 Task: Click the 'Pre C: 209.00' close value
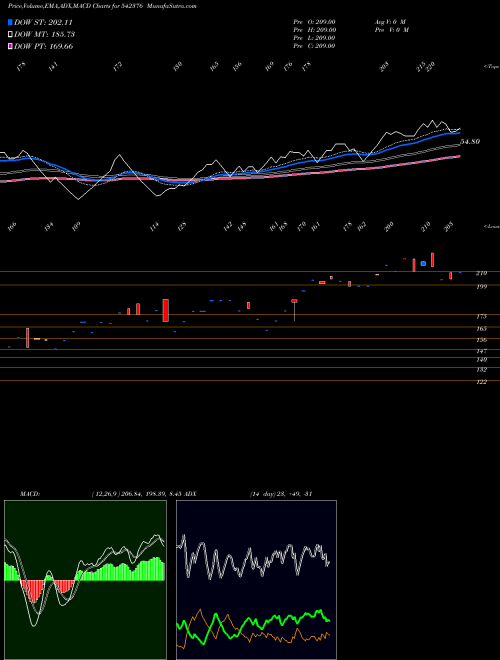[x=314, y=46]
